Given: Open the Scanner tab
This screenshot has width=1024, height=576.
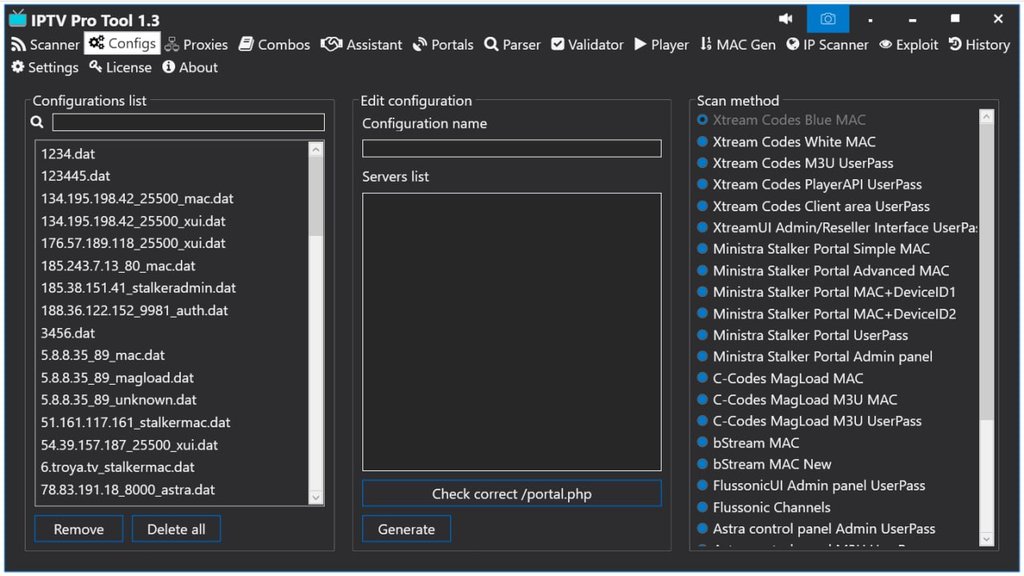Looking at the screenshot, I should (45, 44).
